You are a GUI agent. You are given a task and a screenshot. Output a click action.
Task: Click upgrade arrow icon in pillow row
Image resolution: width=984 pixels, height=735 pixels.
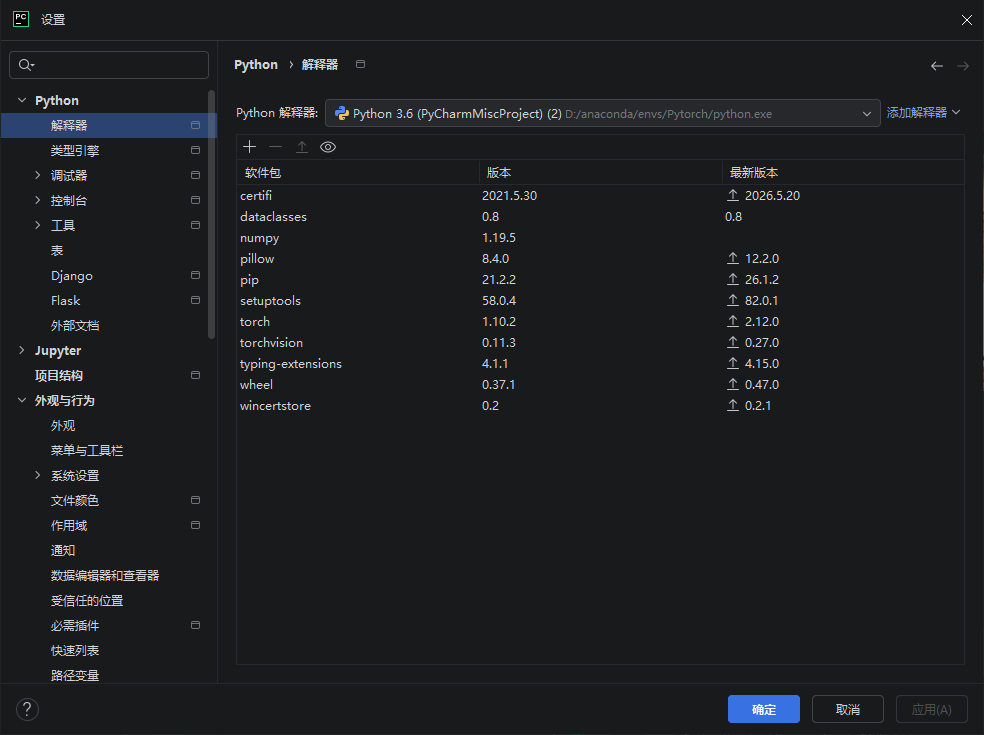click(x=732, y=258)
